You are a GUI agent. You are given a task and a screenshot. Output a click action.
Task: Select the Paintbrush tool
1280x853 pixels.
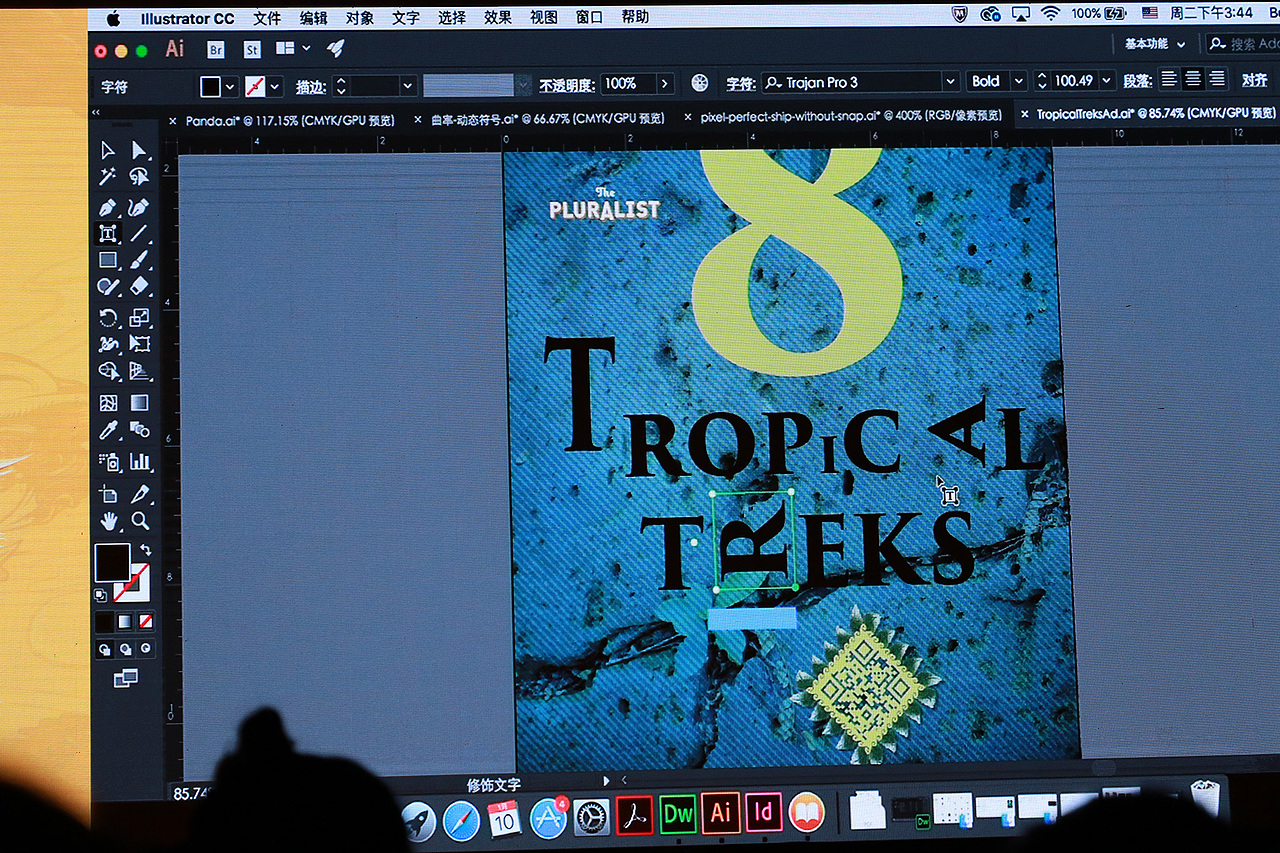tap(139, 260)
